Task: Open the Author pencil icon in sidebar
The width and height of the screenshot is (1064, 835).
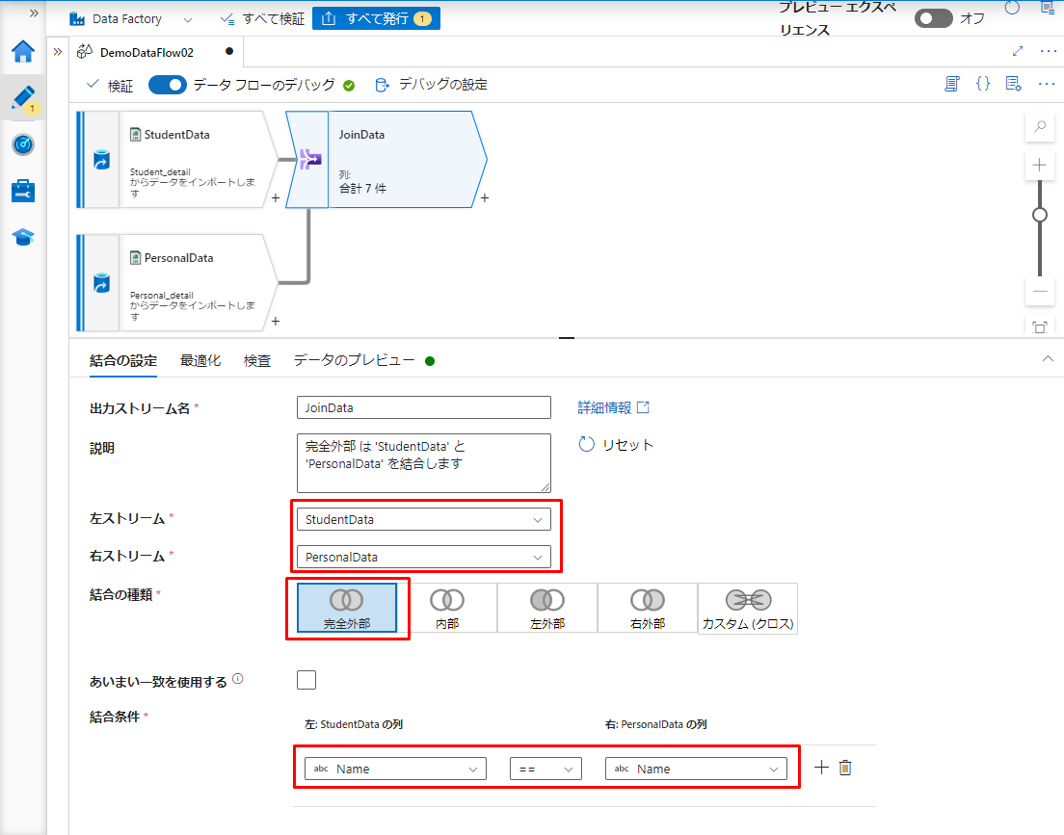Action: (23, 98)
